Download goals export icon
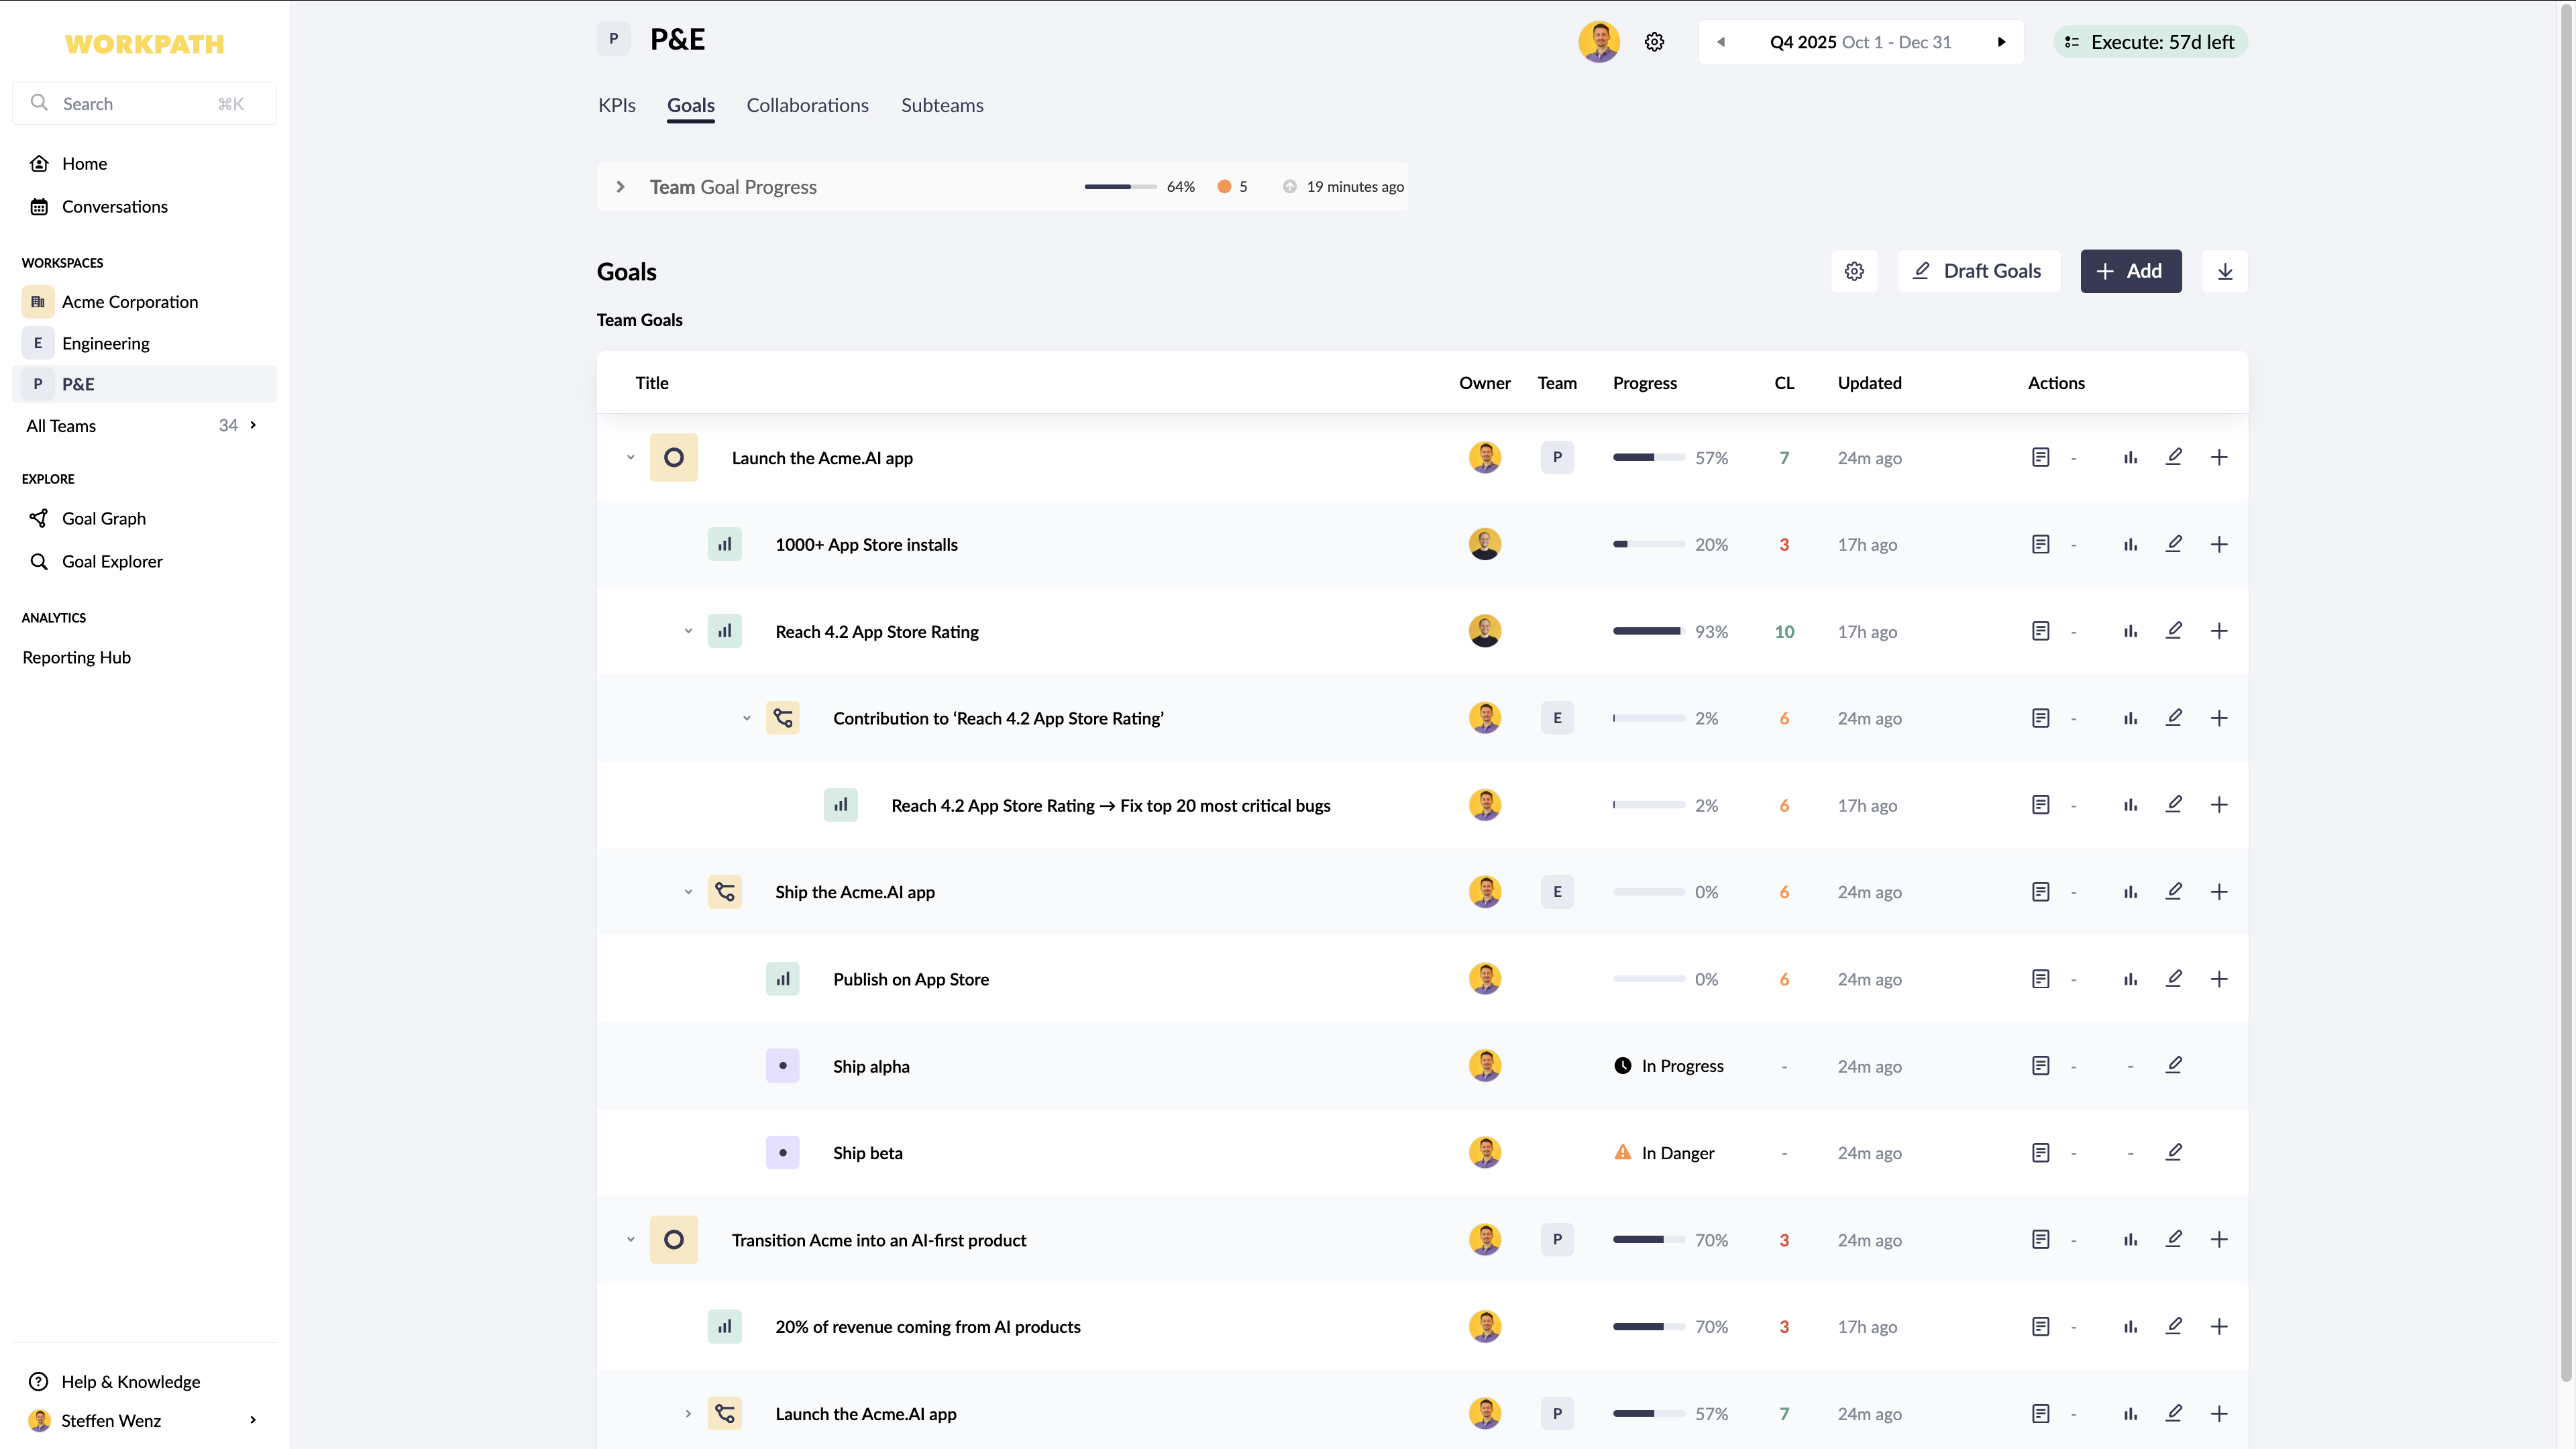 (2225, 271)
